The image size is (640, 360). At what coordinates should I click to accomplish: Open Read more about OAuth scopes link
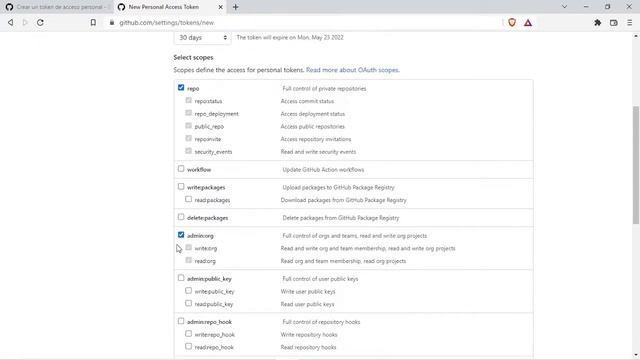(x=352, y=70)
